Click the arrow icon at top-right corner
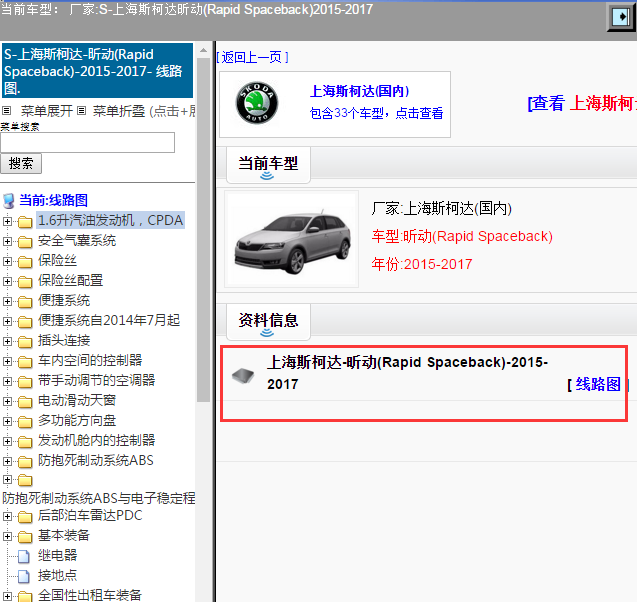The image size is (637, 602). (x=621, y=17)
